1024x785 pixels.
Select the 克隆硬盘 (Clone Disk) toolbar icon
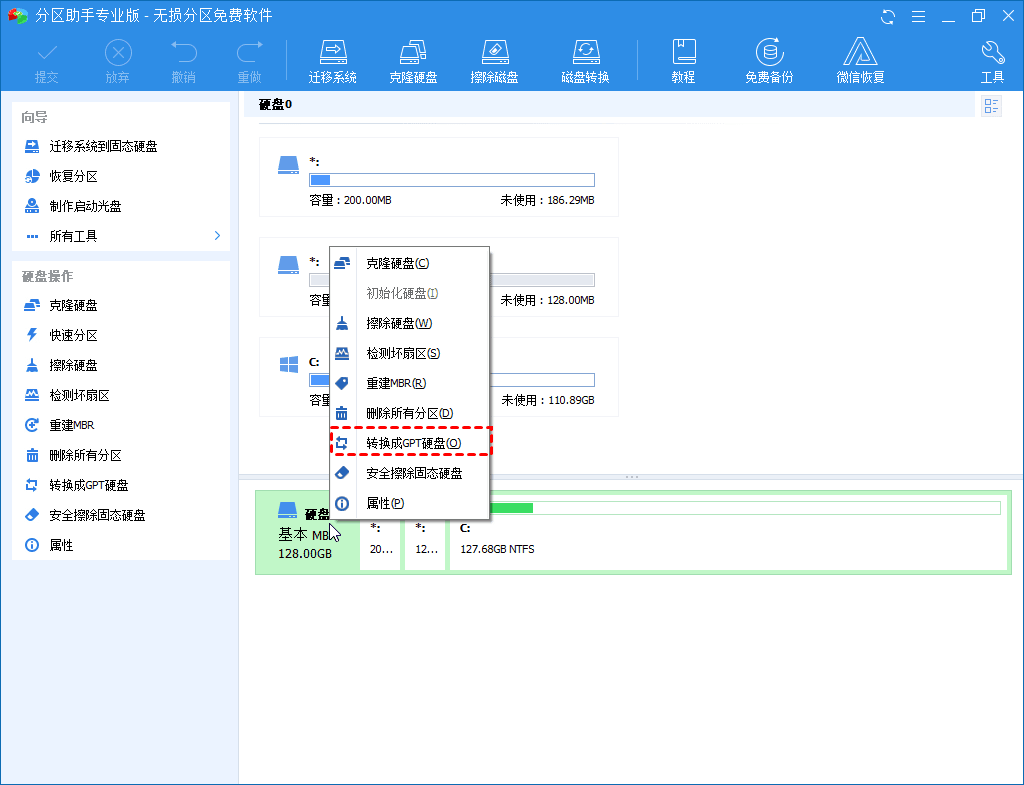[x=414, y=59]
